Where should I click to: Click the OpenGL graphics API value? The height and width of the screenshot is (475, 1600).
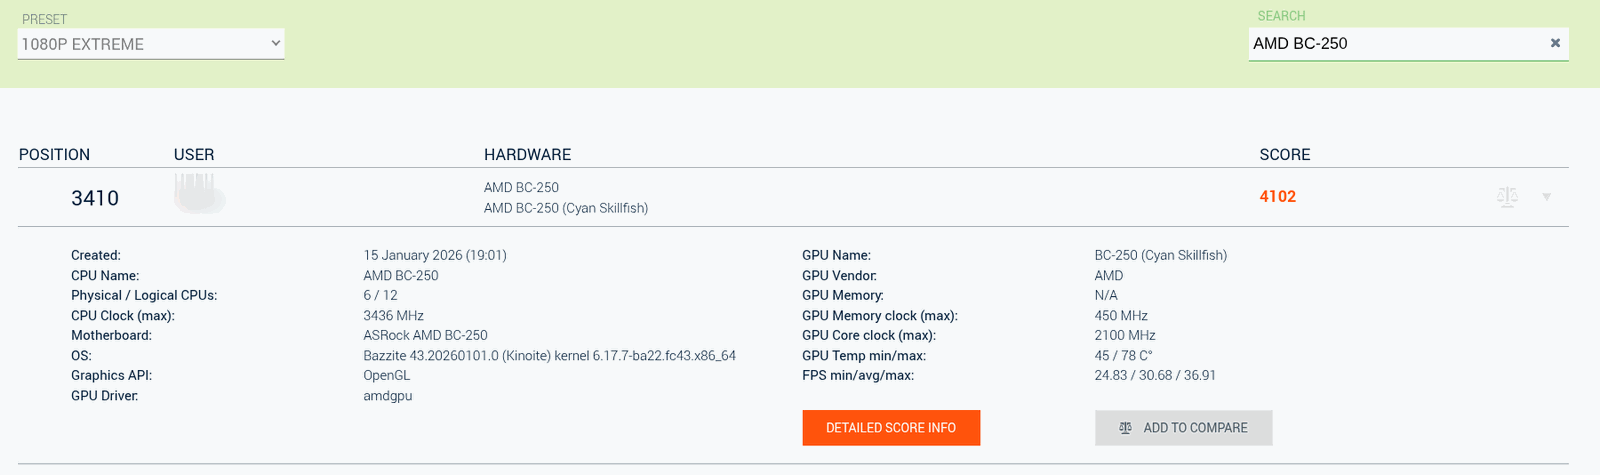[x=387, y=375]
